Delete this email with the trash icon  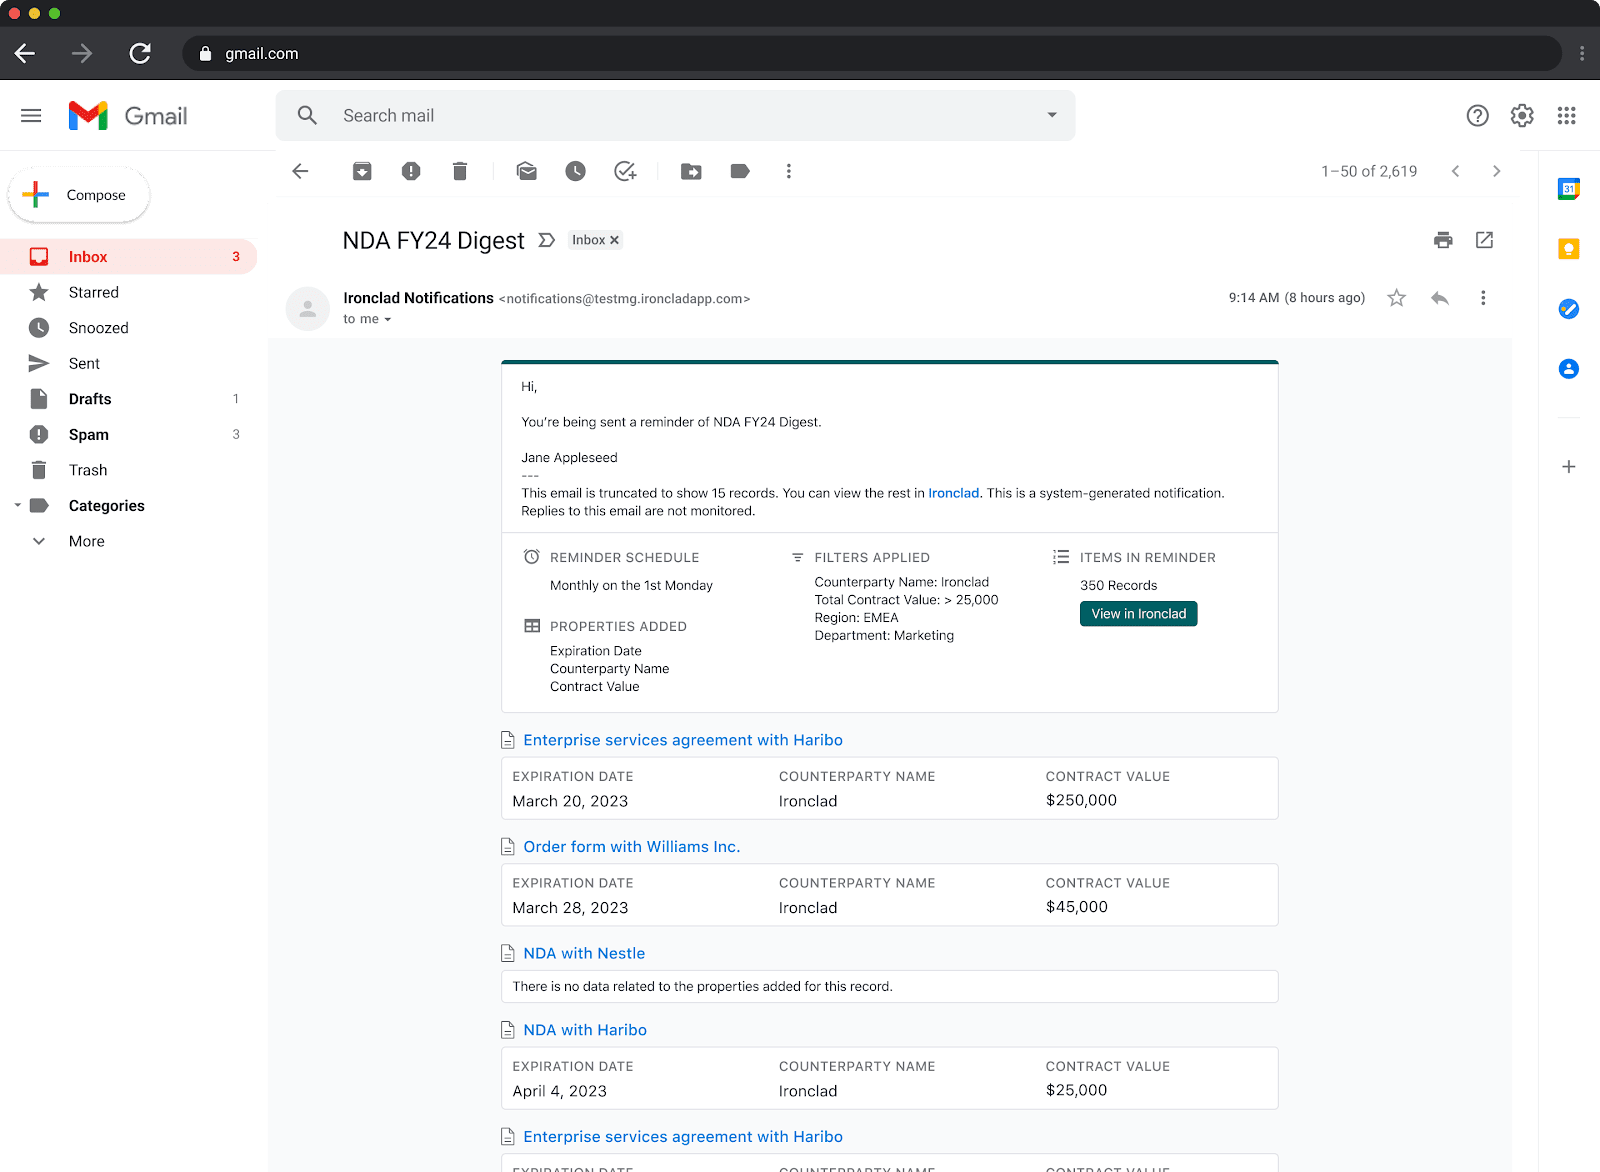click(460, 171)
